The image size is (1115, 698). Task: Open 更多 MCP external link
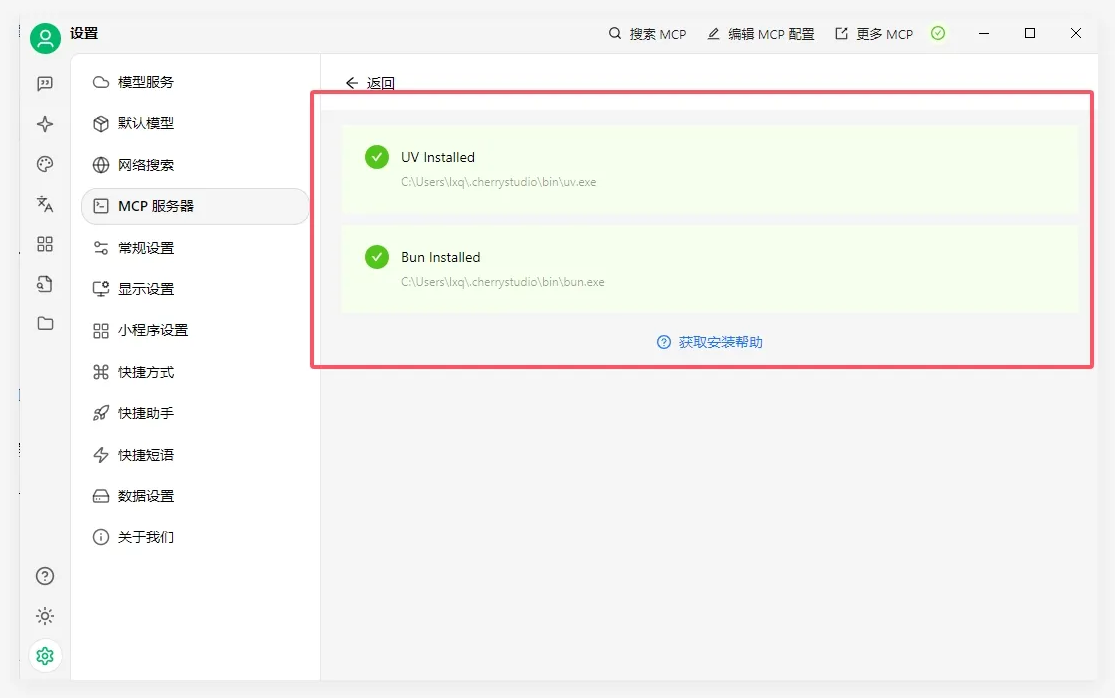(874, 34)
